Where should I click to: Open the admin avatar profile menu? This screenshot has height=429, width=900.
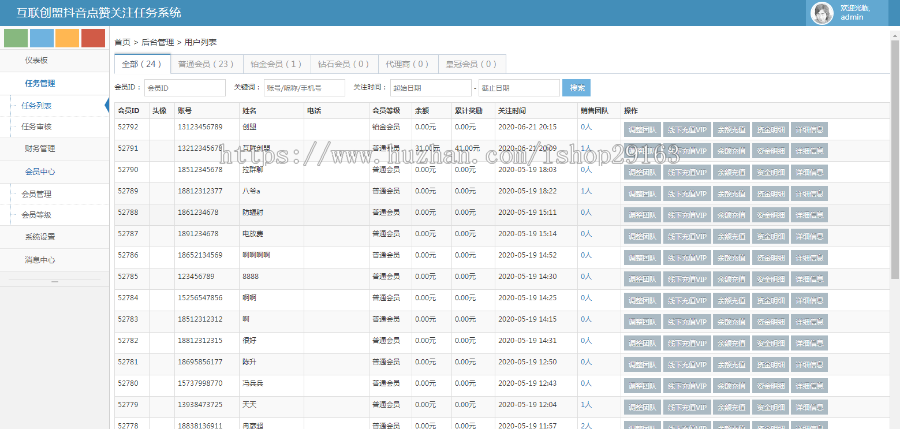click(820, 13)
